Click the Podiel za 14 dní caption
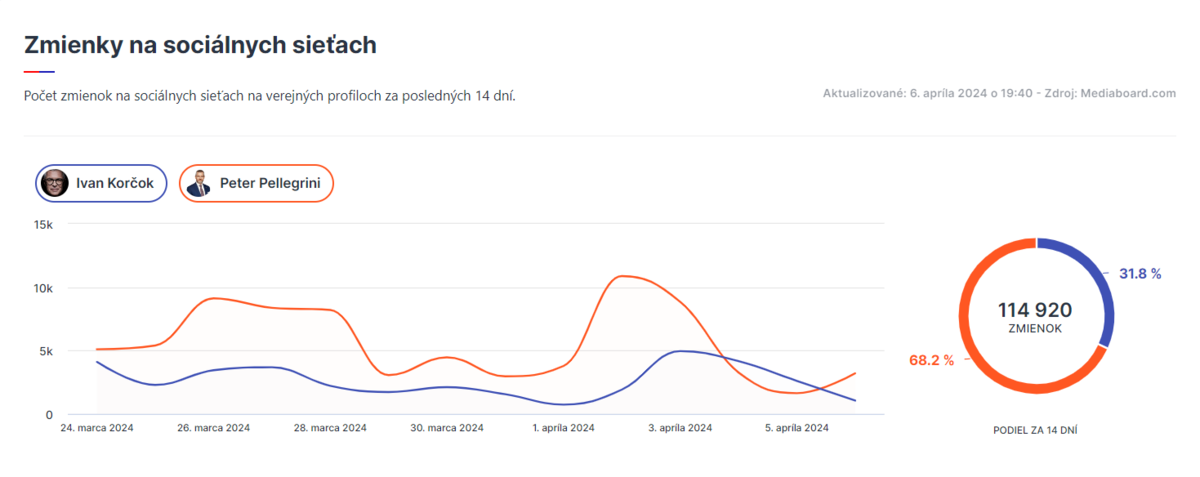Viewport: 1200px width, 477px height. [x=1035, y=429]
